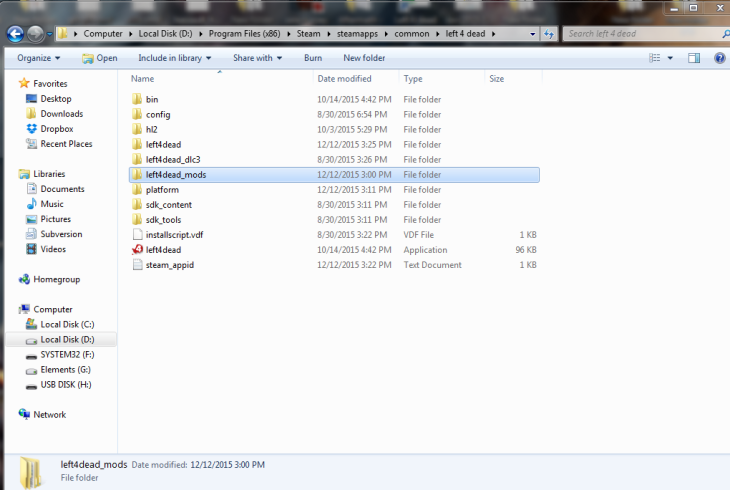Select the steam_appid text document icon
This screenshot has width=730, height=490.
coord(137,265)
